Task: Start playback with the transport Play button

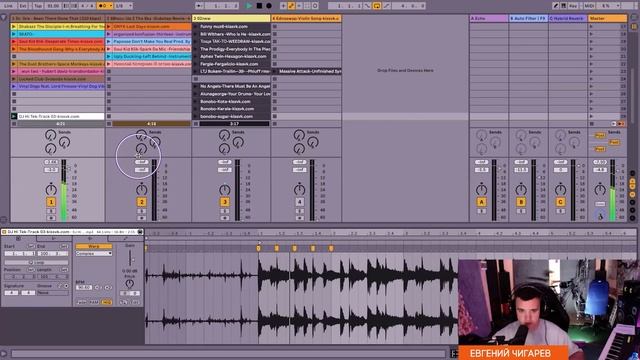Action: (249, 6)
